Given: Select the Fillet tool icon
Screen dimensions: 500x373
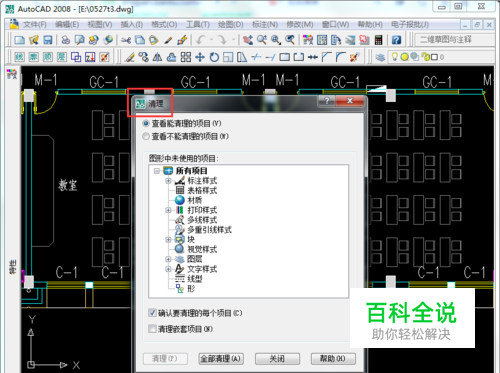Looking at the screenshot, I should pos(341,57).
